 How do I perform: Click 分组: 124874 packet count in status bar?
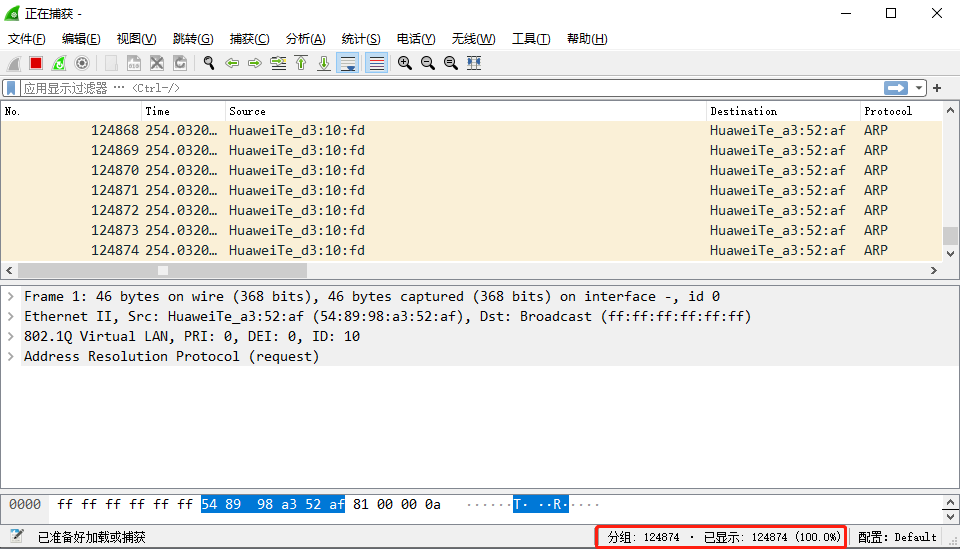(x=643, y=537)
